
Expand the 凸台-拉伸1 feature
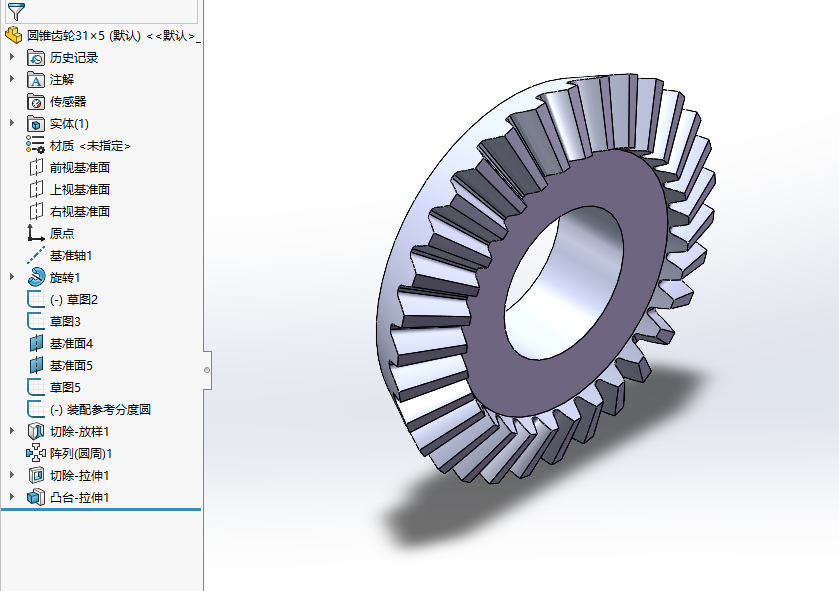[12, 496]
